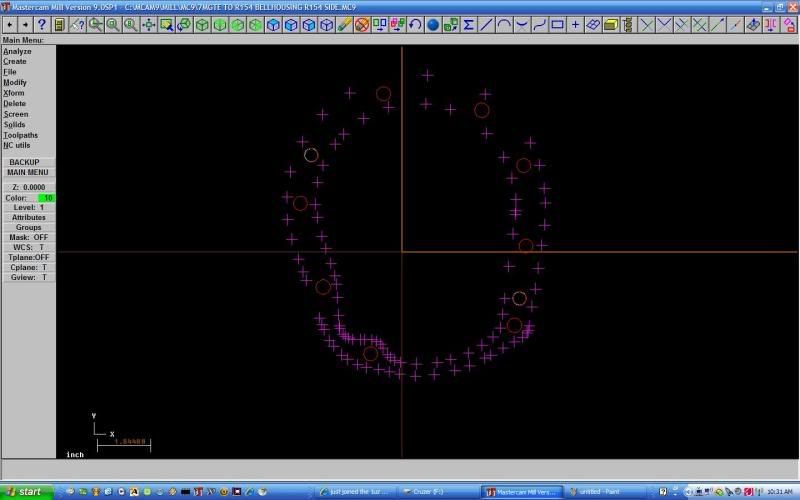Click the forward arrow toolbar icon
800x500 pixels.
click(x=25, y=24)
